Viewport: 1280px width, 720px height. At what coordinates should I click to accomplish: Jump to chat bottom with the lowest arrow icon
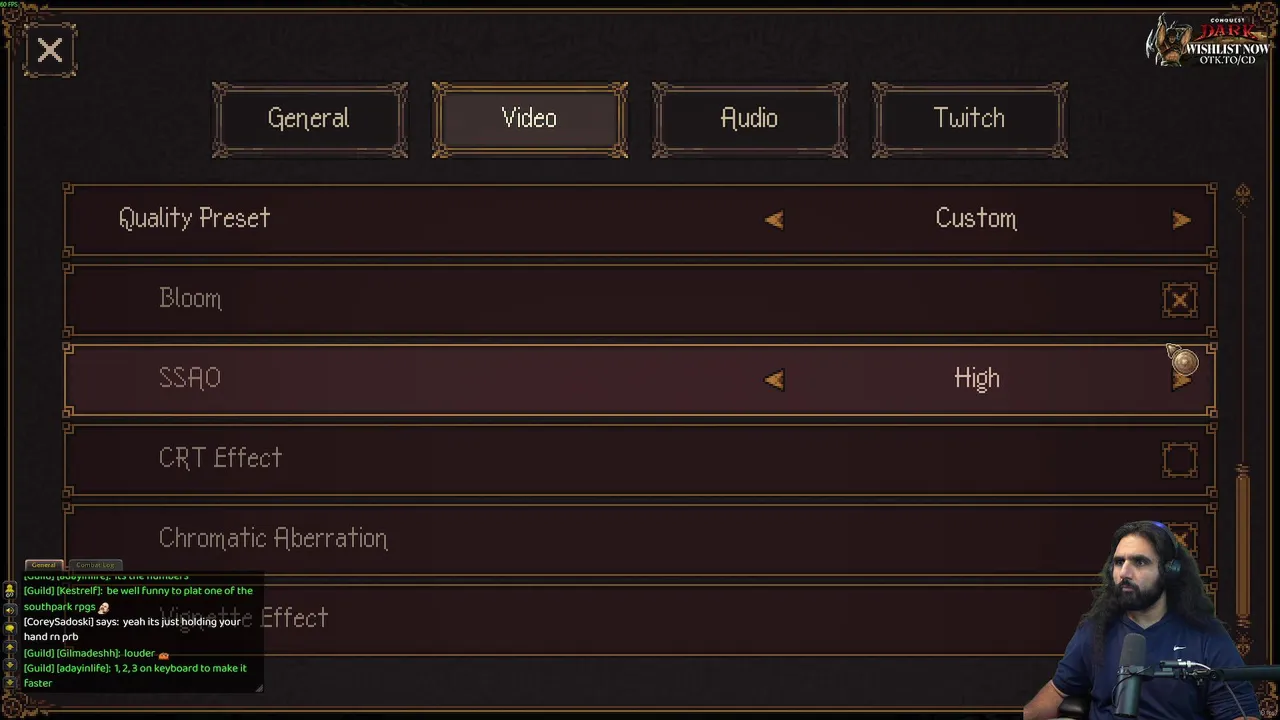(10, 681)
